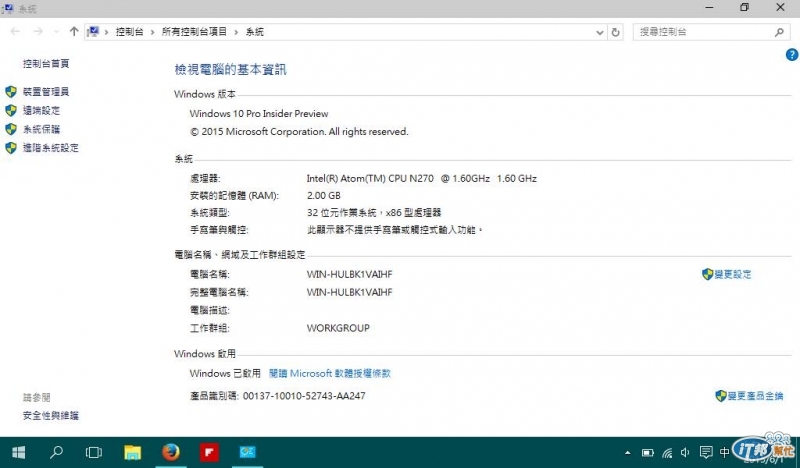
Task: Click shield icon beside 變更設定
Action: point(708,274)
